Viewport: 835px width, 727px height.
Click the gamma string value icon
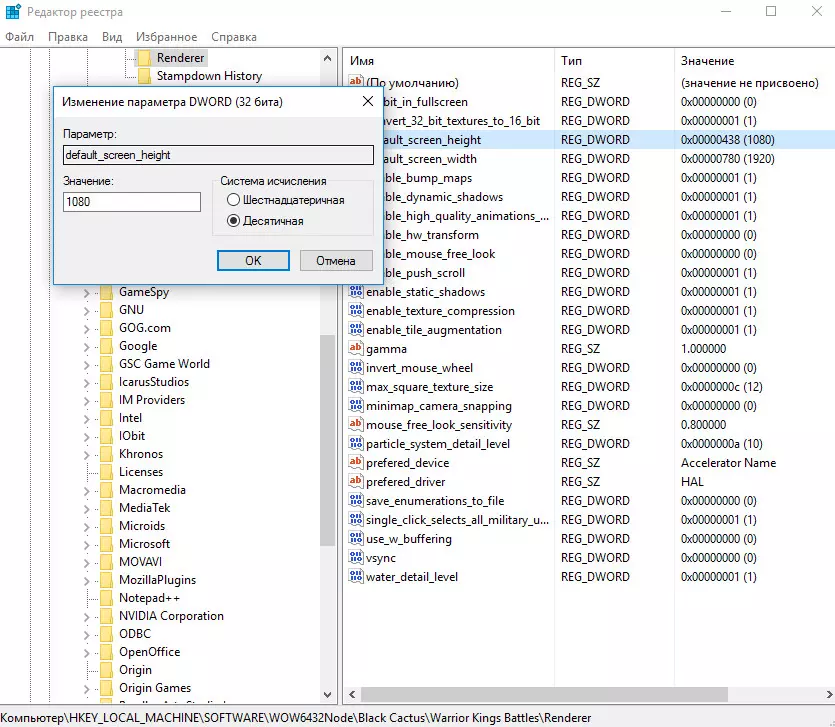[x=356, y=348]
